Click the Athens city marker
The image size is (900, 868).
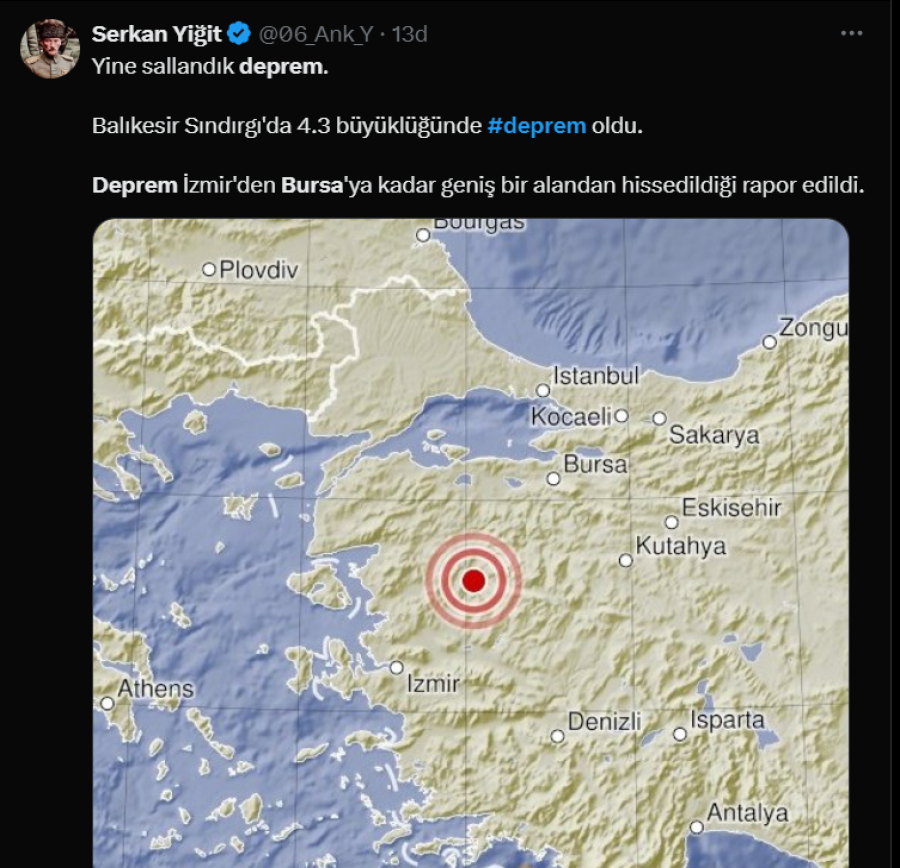107,703
